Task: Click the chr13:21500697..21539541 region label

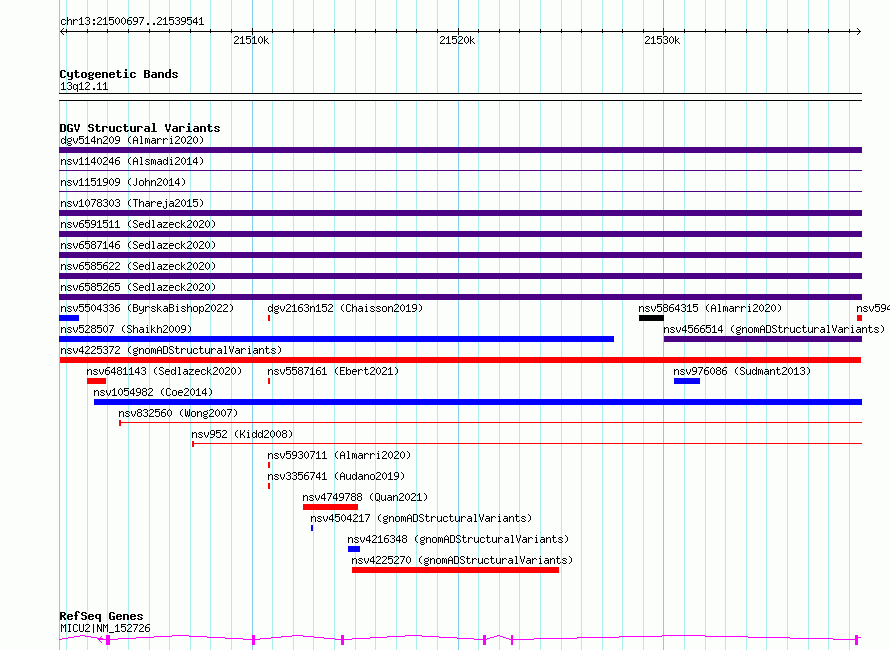Action: click(x=132, y=21)
